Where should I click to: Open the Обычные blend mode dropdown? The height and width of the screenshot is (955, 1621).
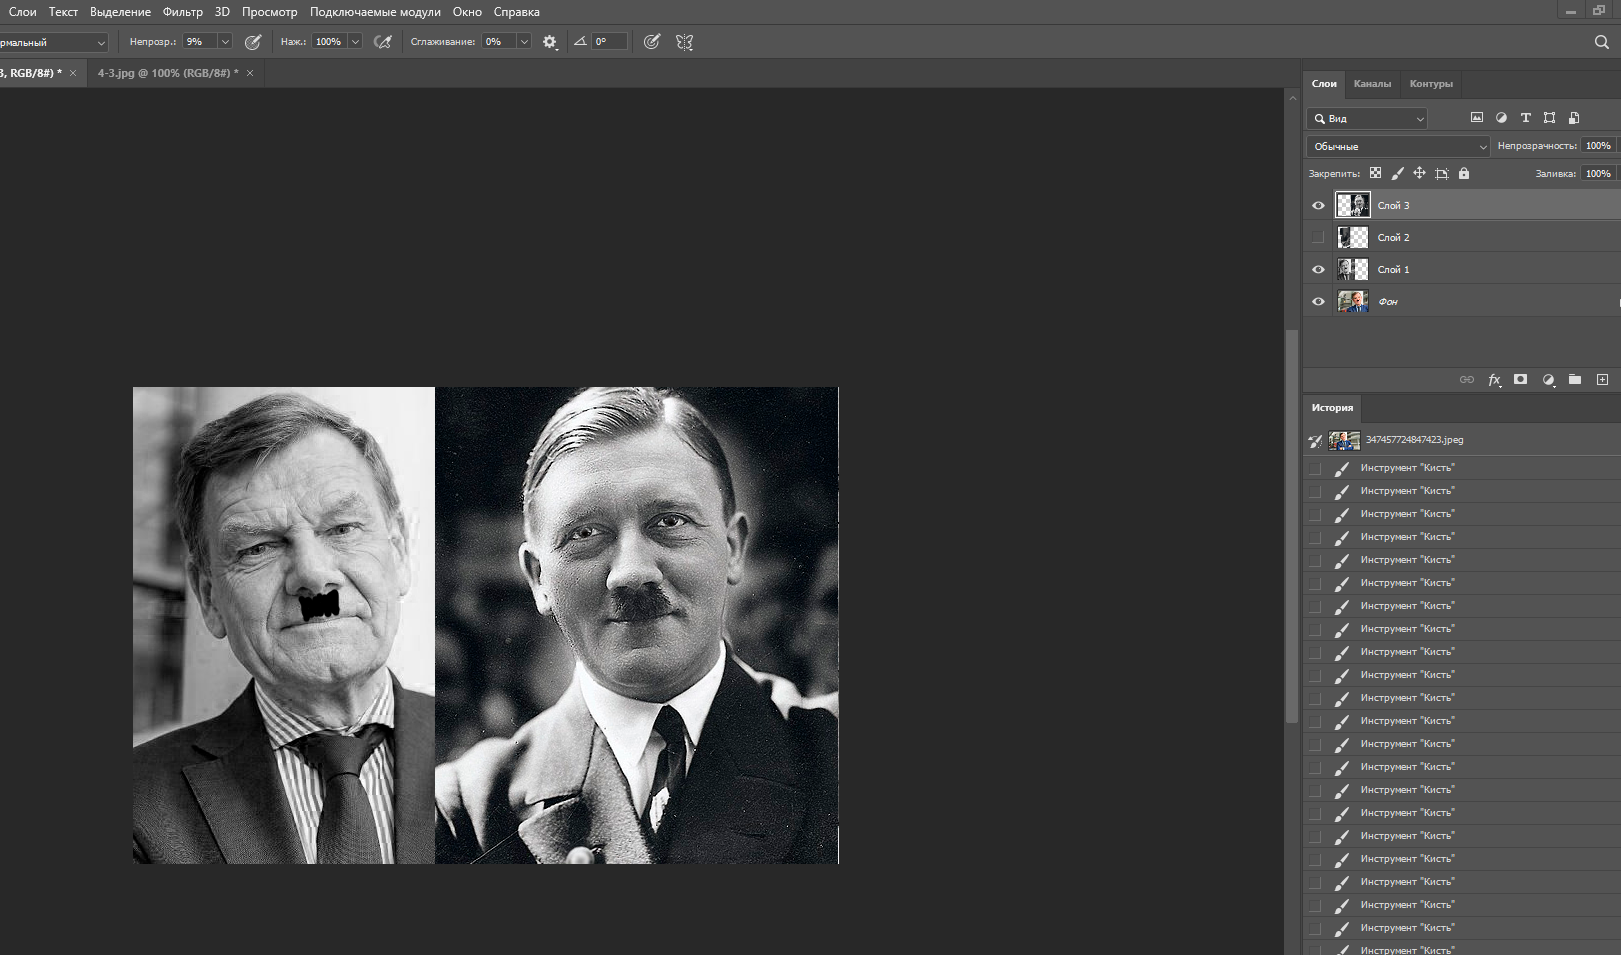point(1398,146)
